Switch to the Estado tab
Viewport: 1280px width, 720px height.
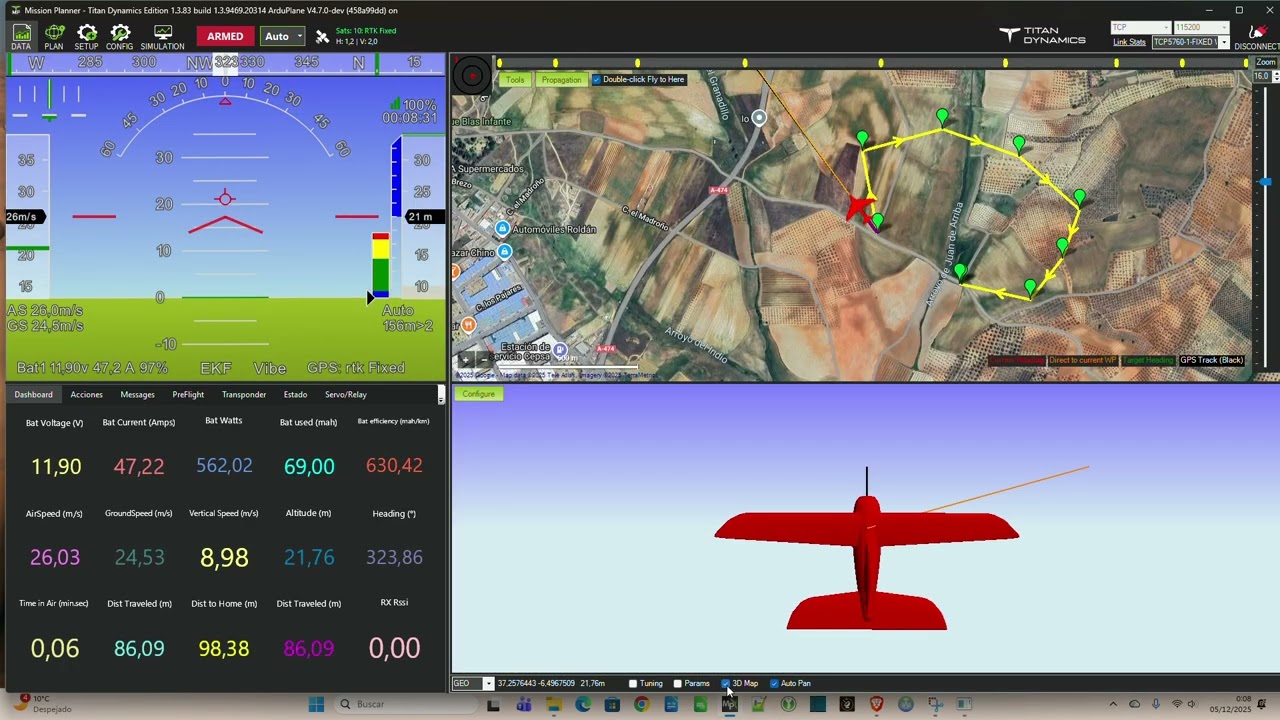pos(295,395)
